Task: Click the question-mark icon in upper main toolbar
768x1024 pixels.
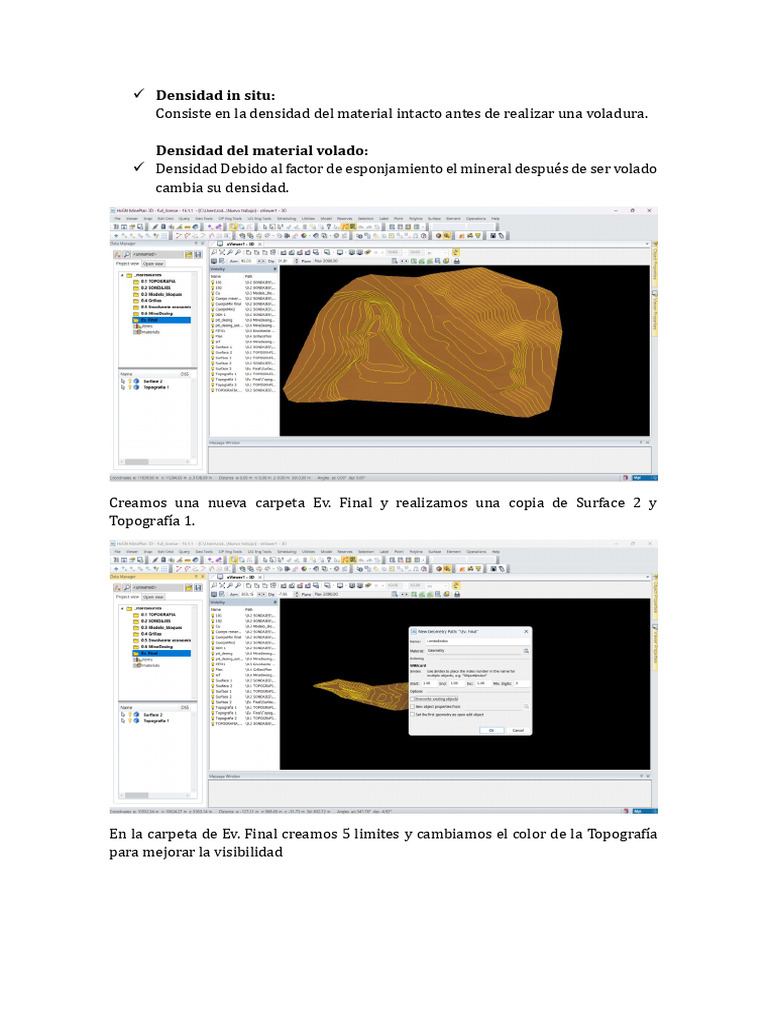Action: (328, 227)
